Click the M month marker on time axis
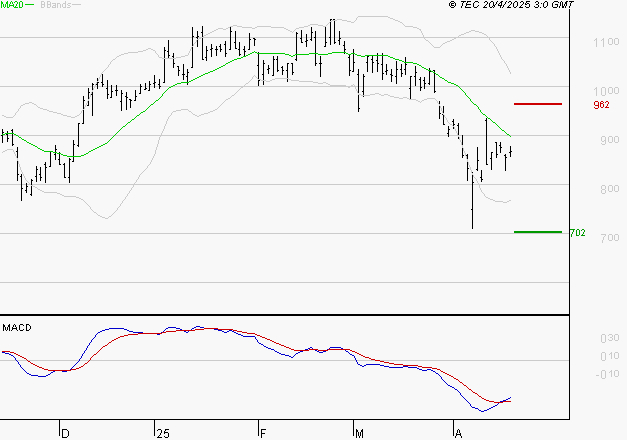 pos(359,433)
